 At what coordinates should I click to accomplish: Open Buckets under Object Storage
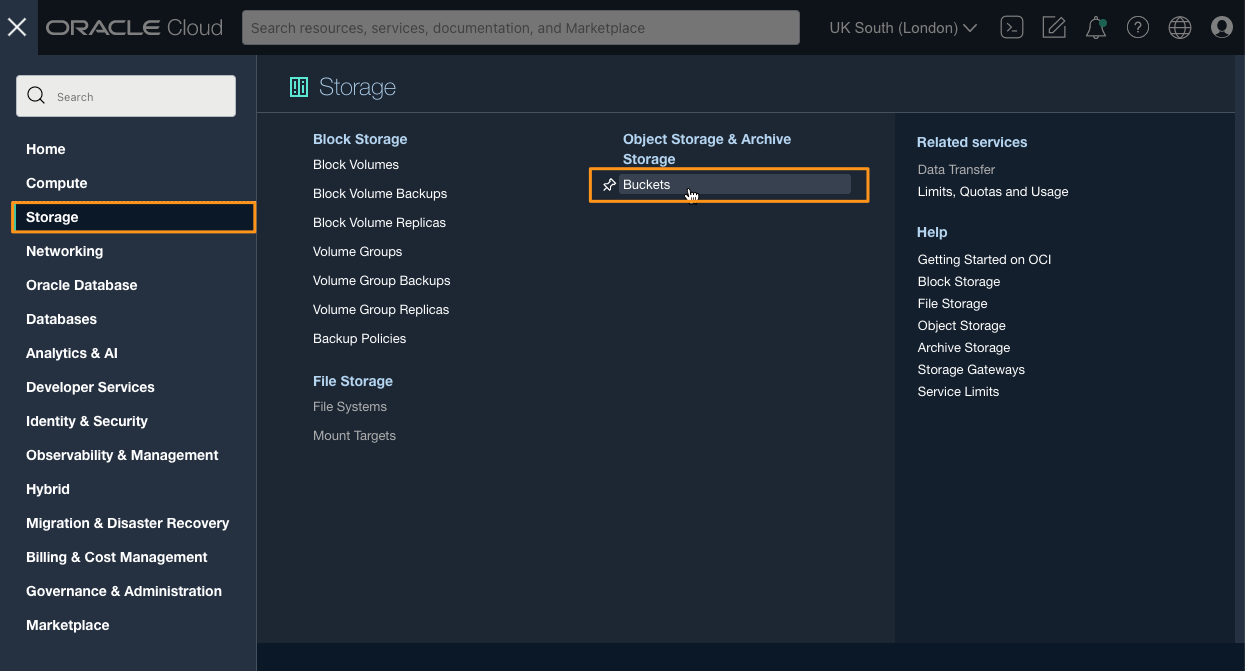[647, 184]
